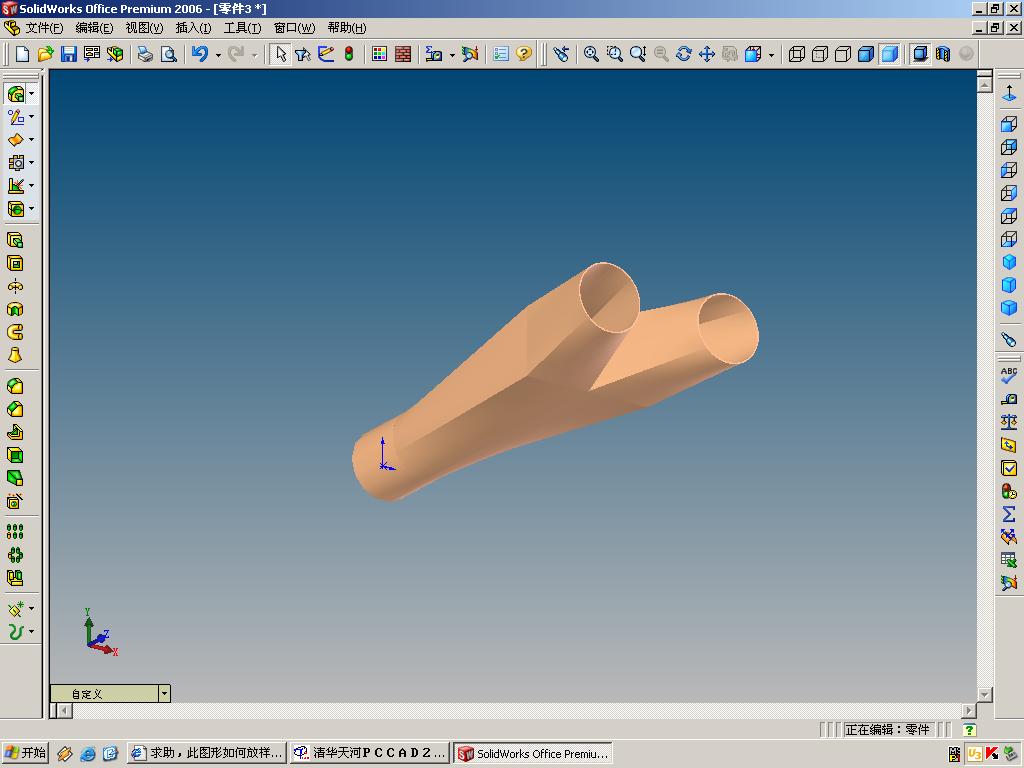Toggle selection filter toolbar
The image size is (1024, 768).
302,54
